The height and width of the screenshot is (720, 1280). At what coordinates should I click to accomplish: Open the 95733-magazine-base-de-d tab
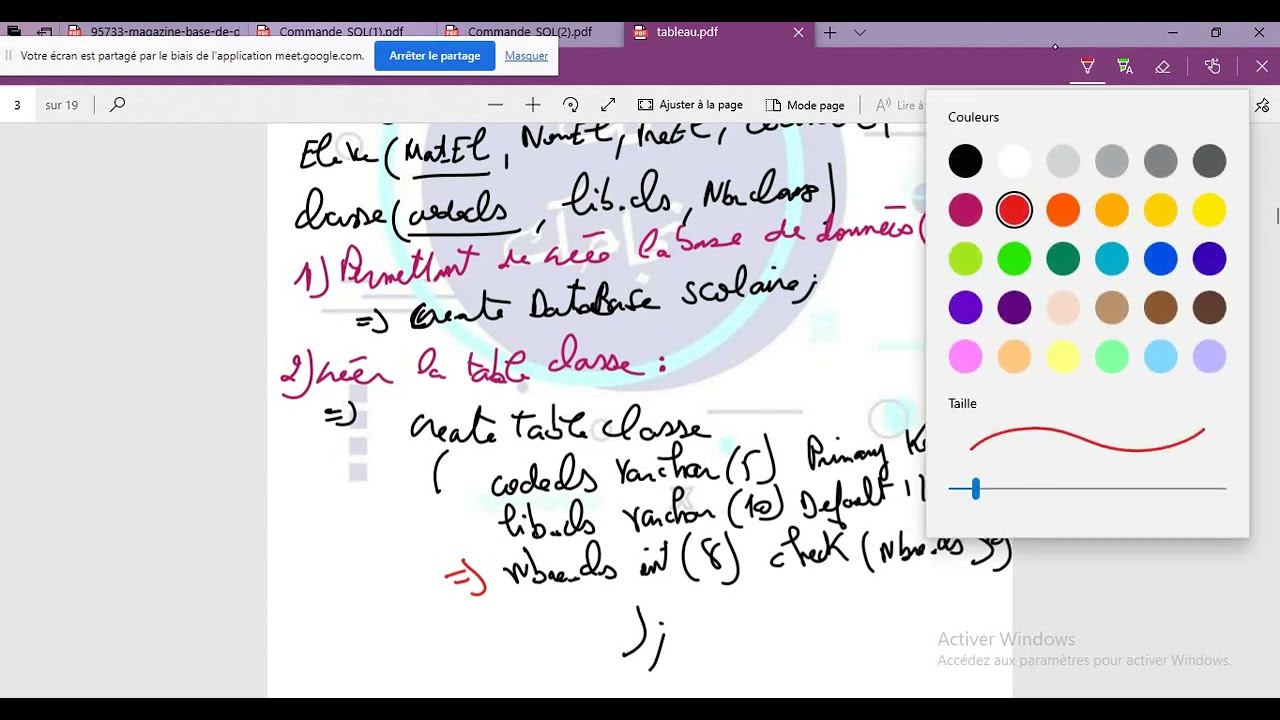point(155,32)
